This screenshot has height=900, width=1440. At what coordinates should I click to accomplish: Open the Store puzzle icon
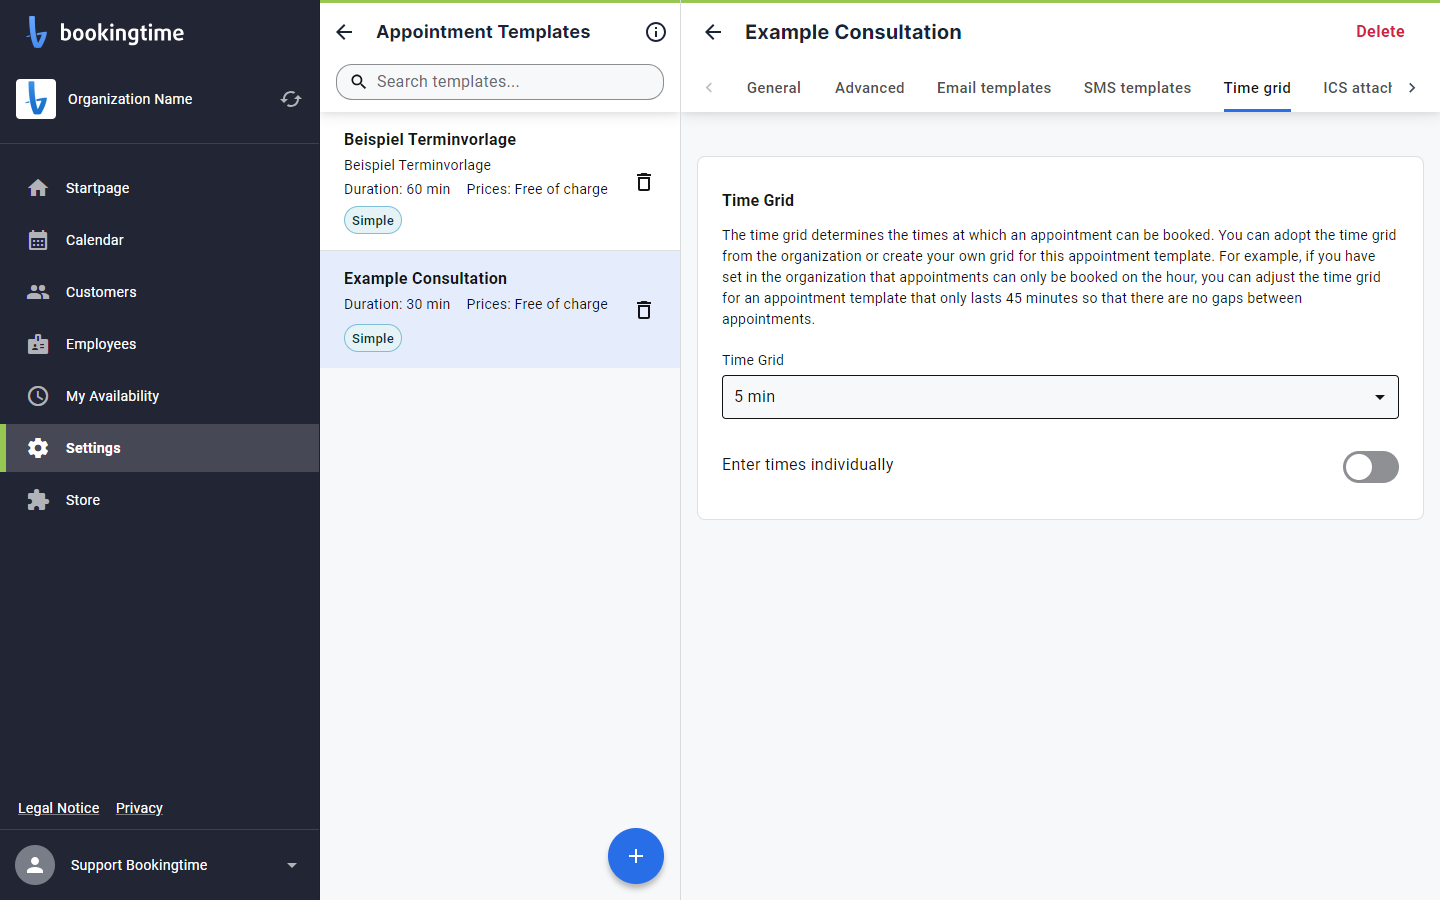coord(38,500)
